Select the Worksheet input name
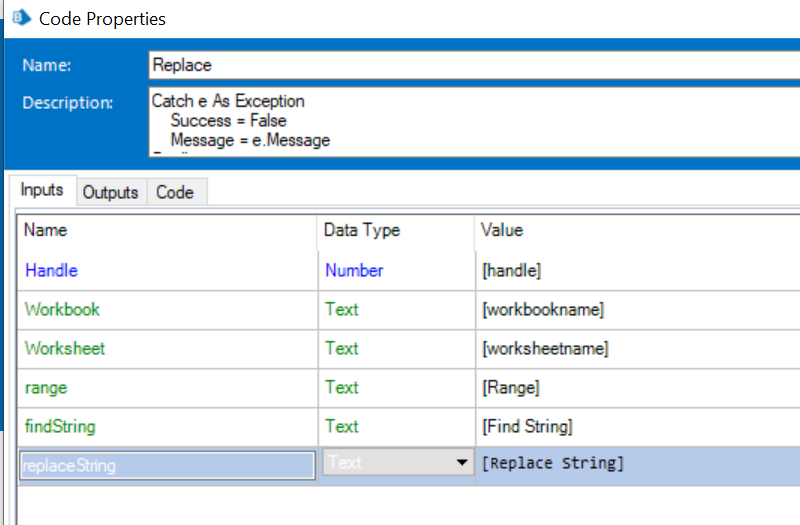The image size is (800, 525). point(65,348)
